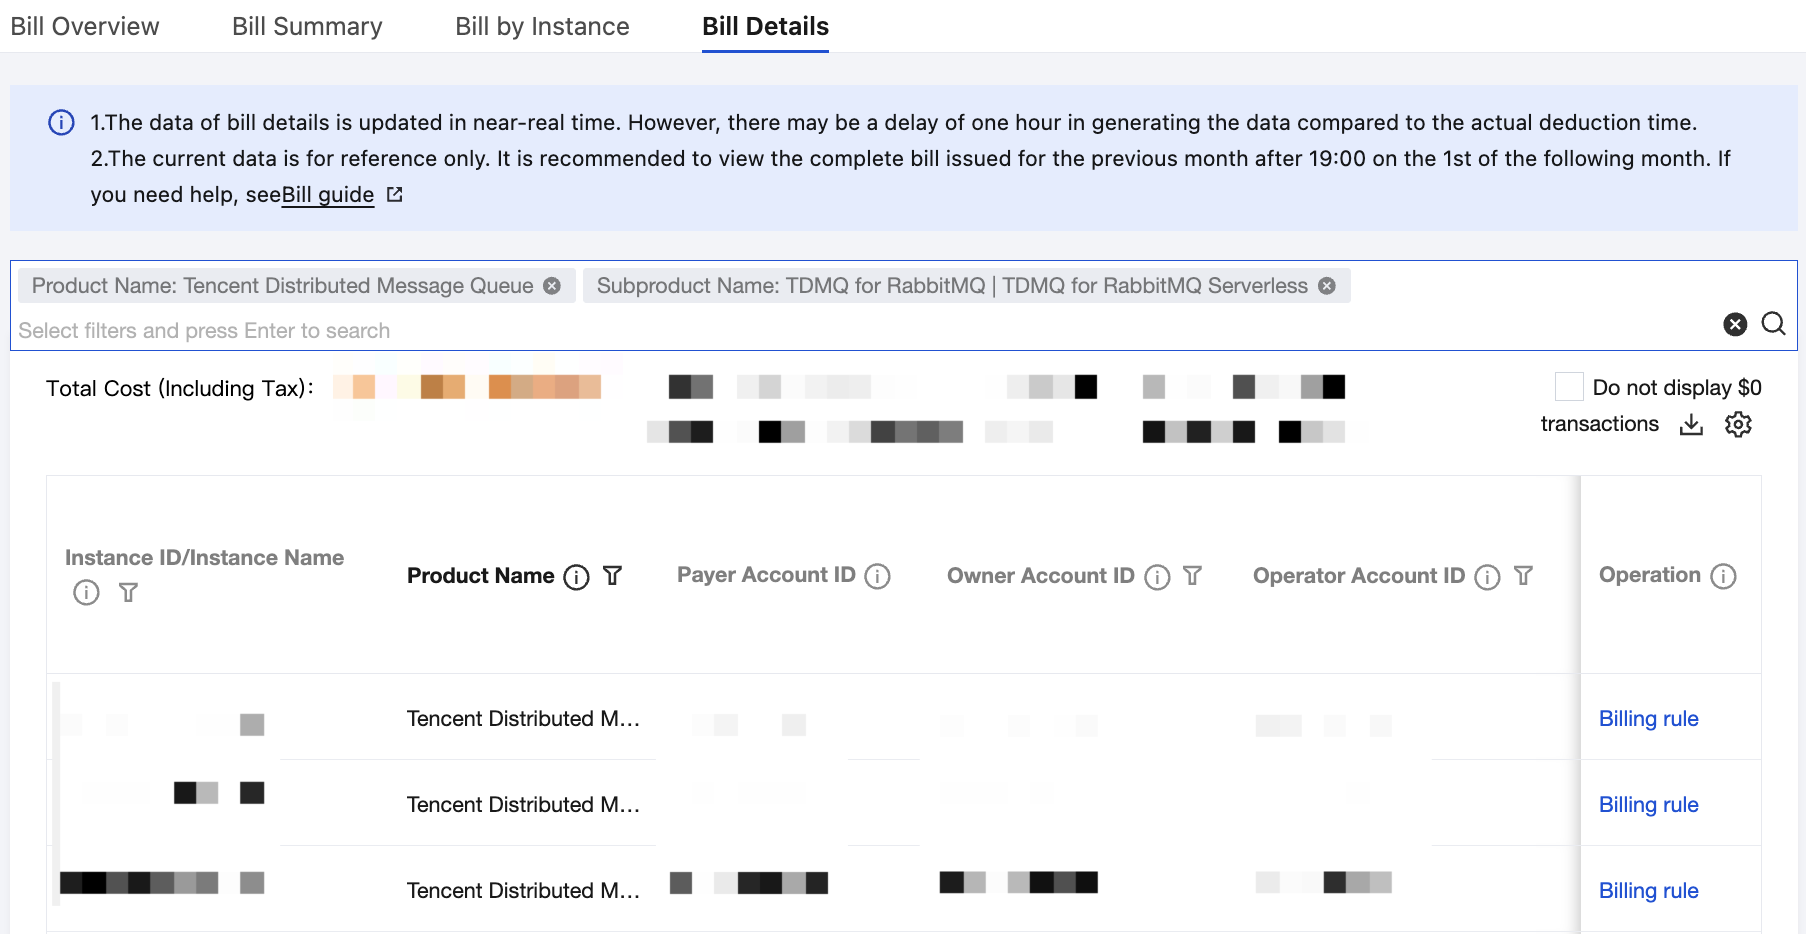Click the Operation column header text
Viewport: 1806px width, 934px height.
[1650, 575]
